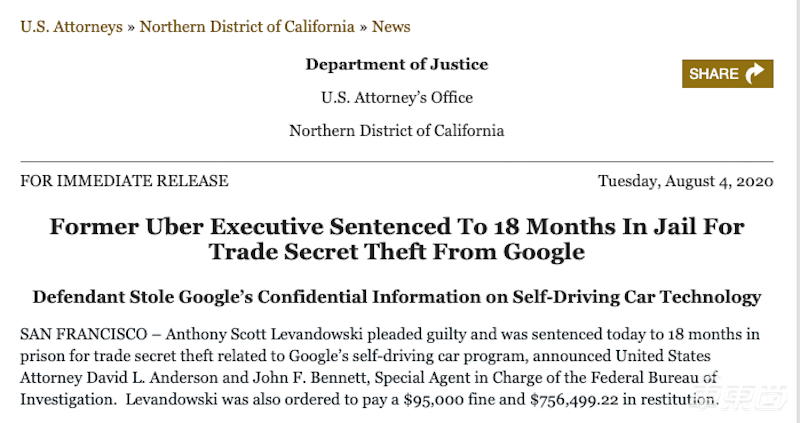Click the FOR IMMEDIATE RELEASE label
Viewport: 800px width, 423px height.
point(124,181)
